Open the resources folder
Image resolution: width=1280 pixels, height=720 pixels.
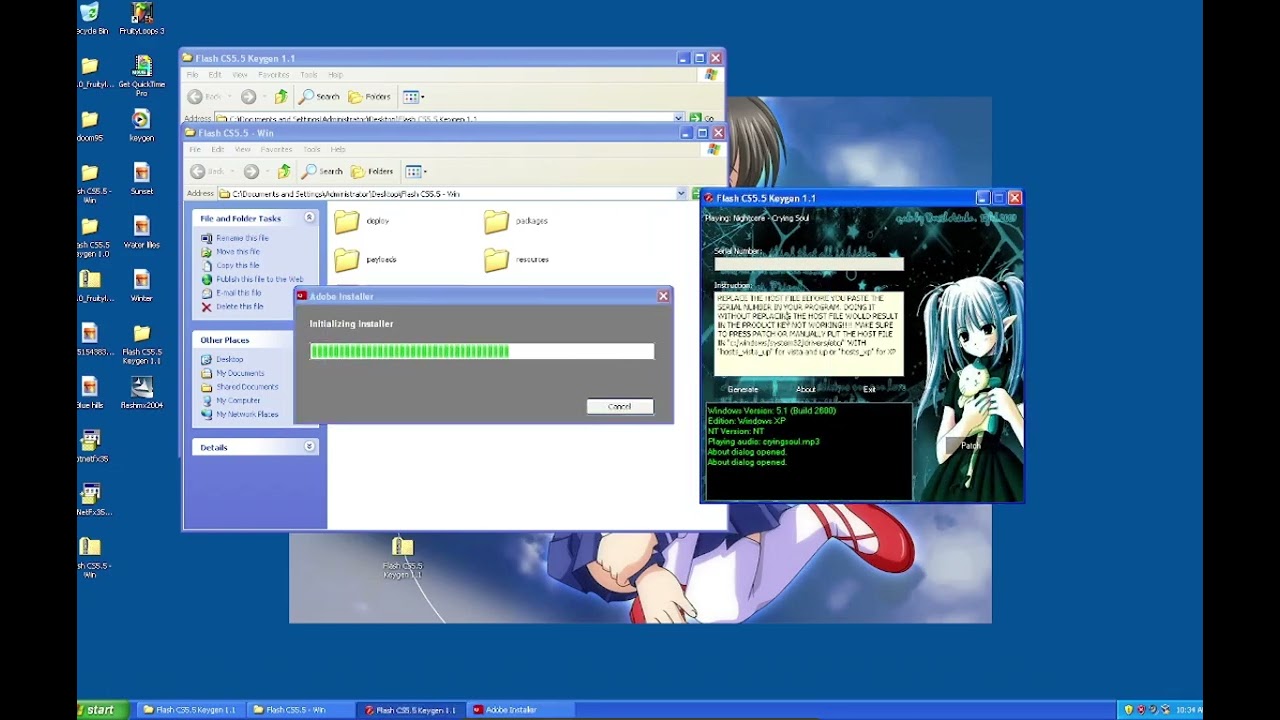coord(517,260)
